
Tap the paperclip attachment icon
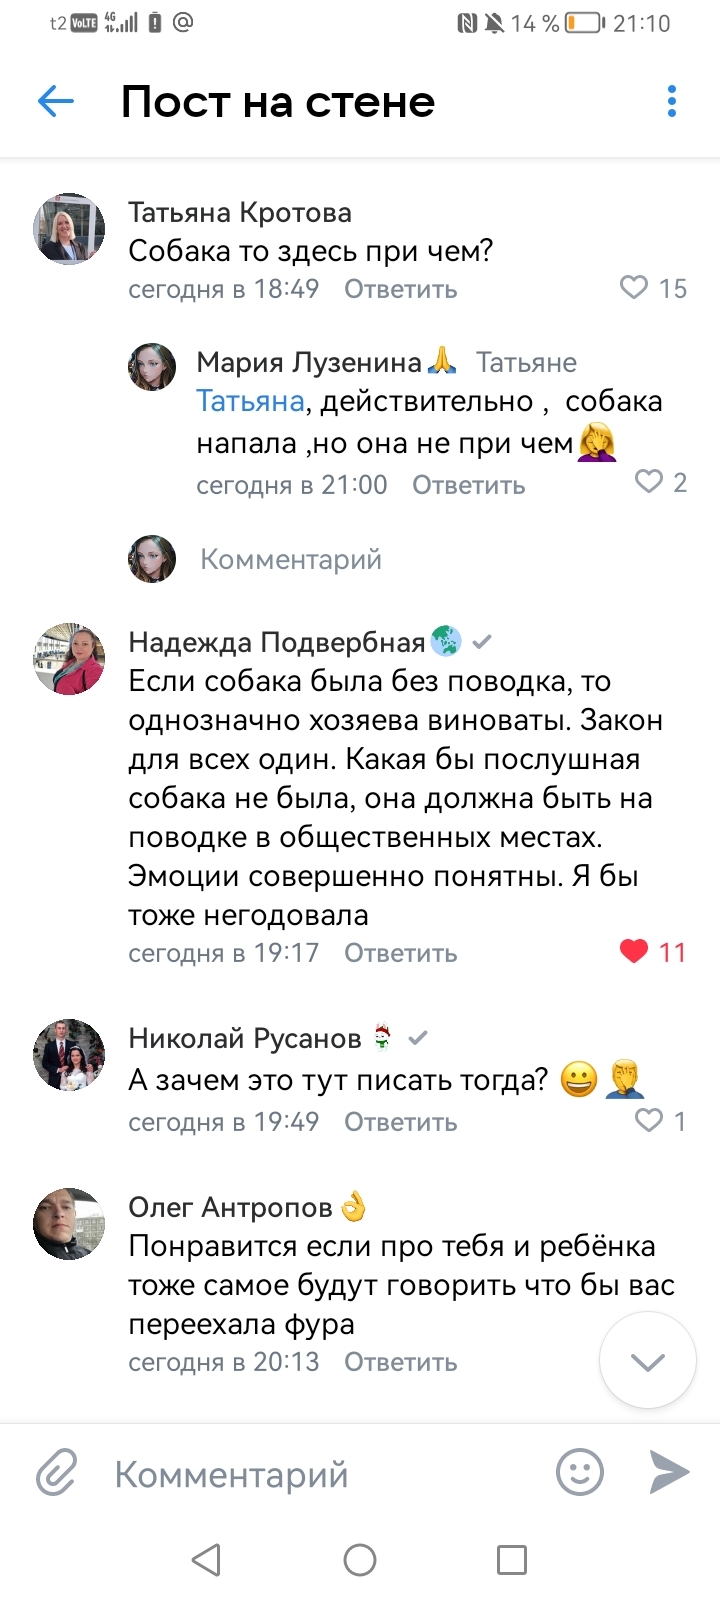tap(57, 1473)
